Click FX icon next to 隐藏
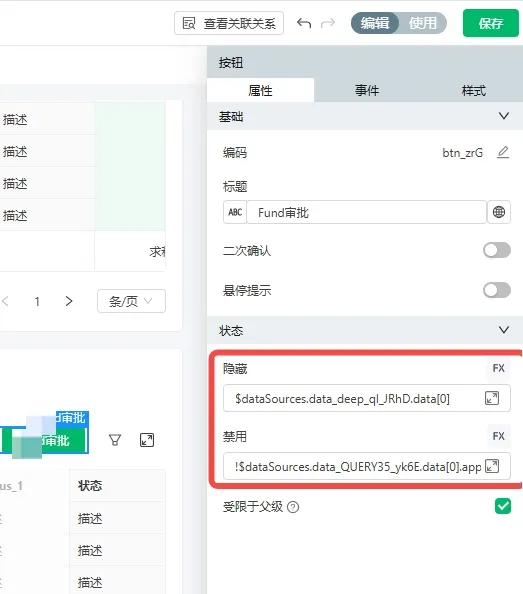Viewport: 523px width, 594px height. 498,368
